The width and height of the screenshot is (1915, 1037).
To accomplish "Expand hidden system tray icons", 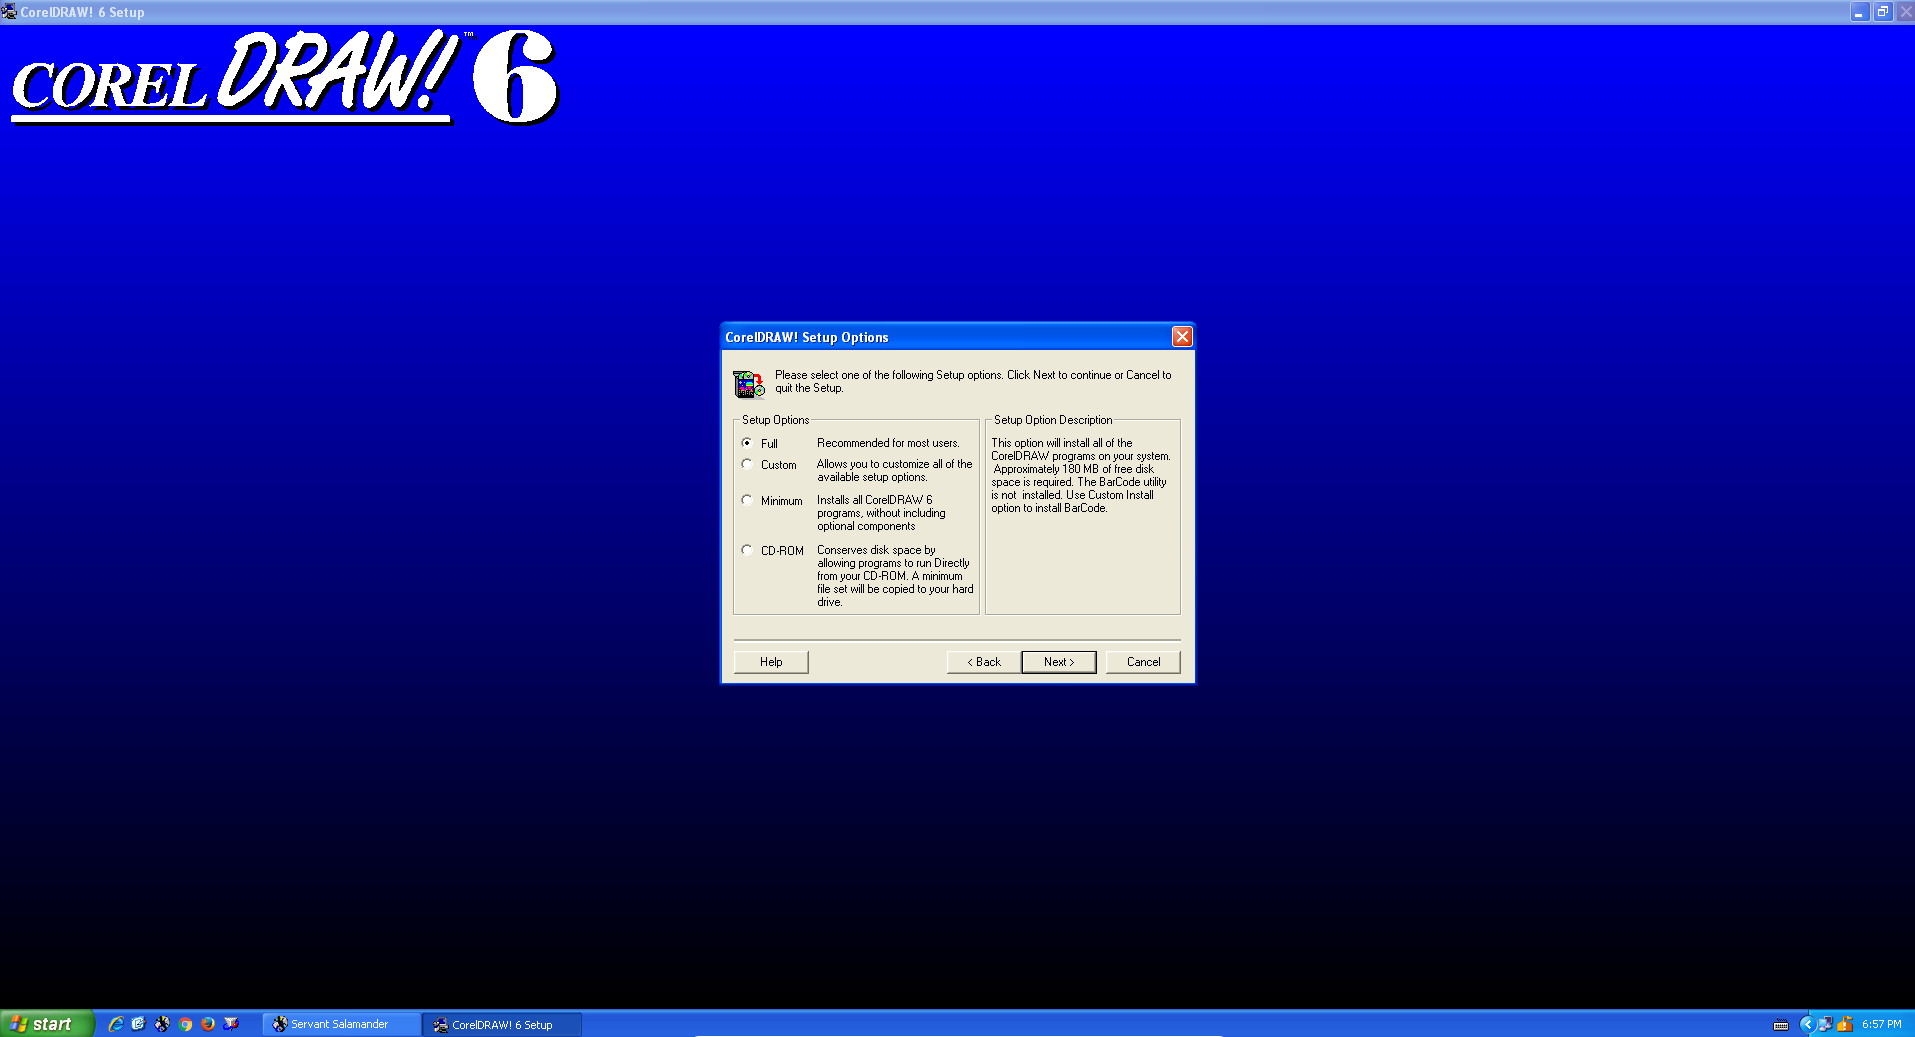I will tap(1806, 1024).
